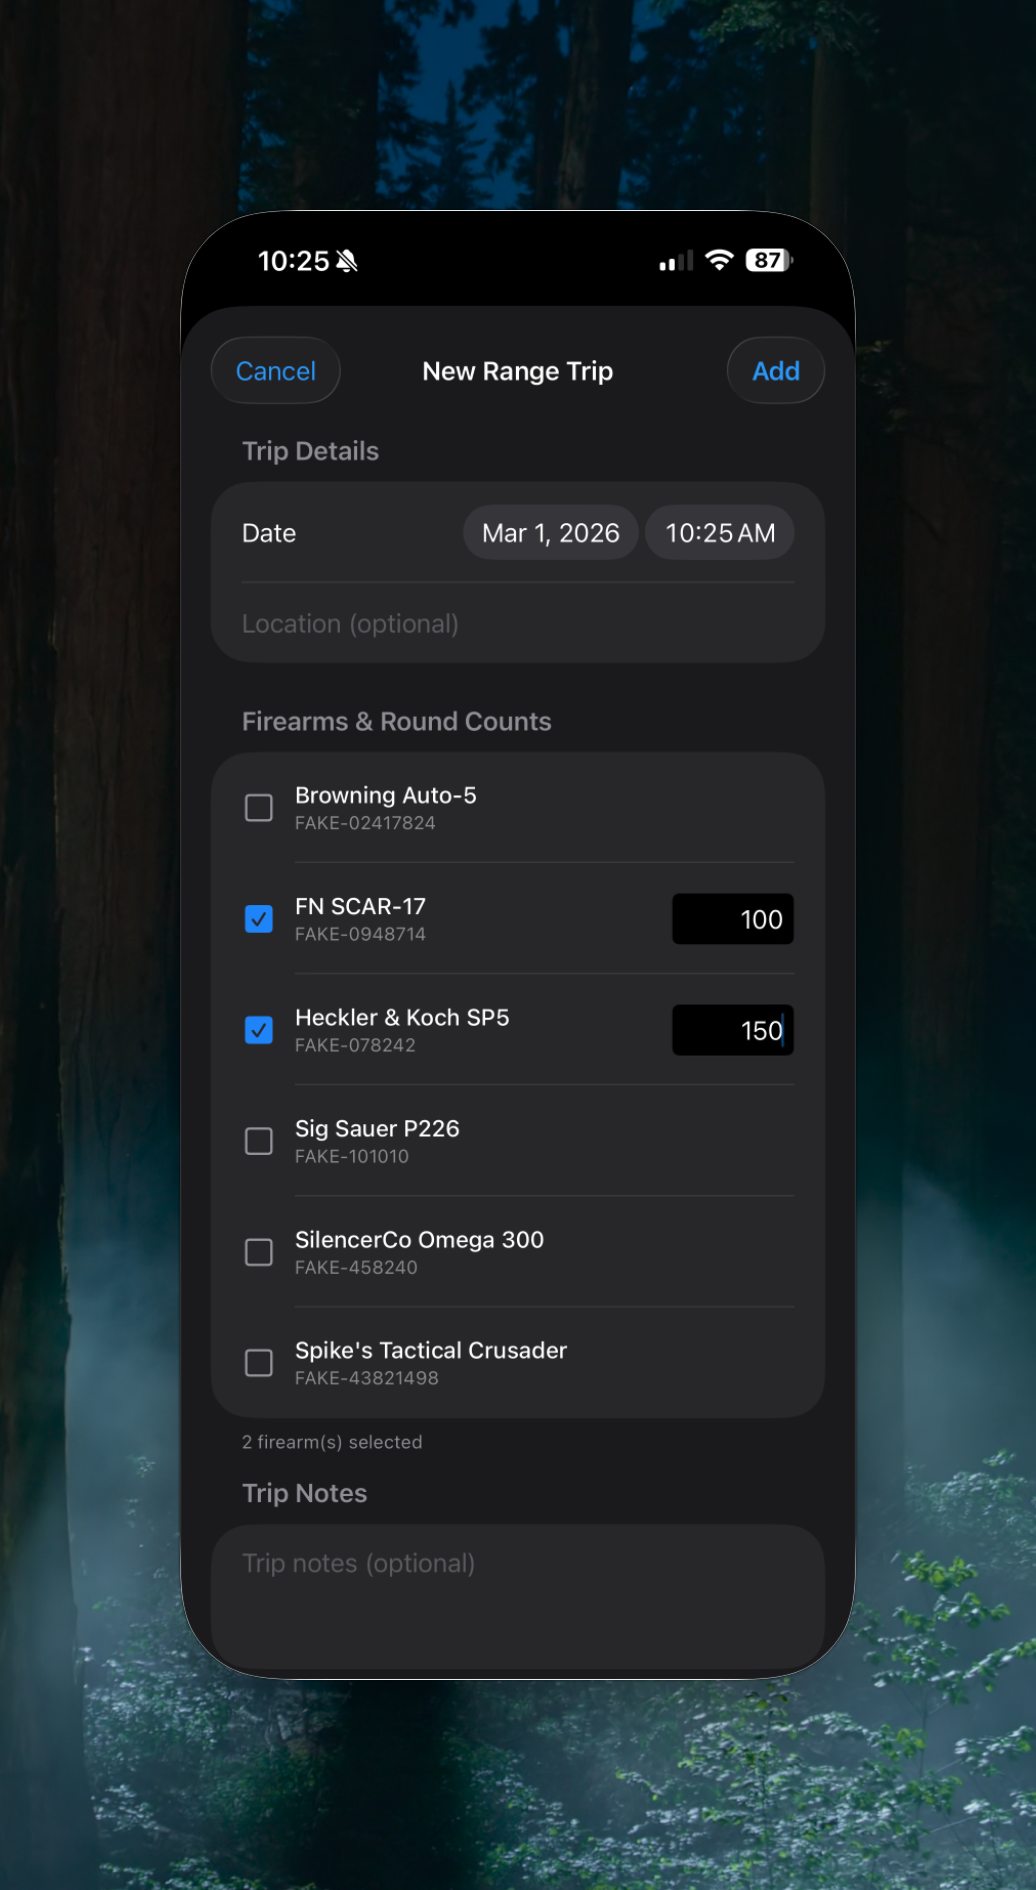
Task: Tap the cellular signal bars icon
Action: click(676, 261)
